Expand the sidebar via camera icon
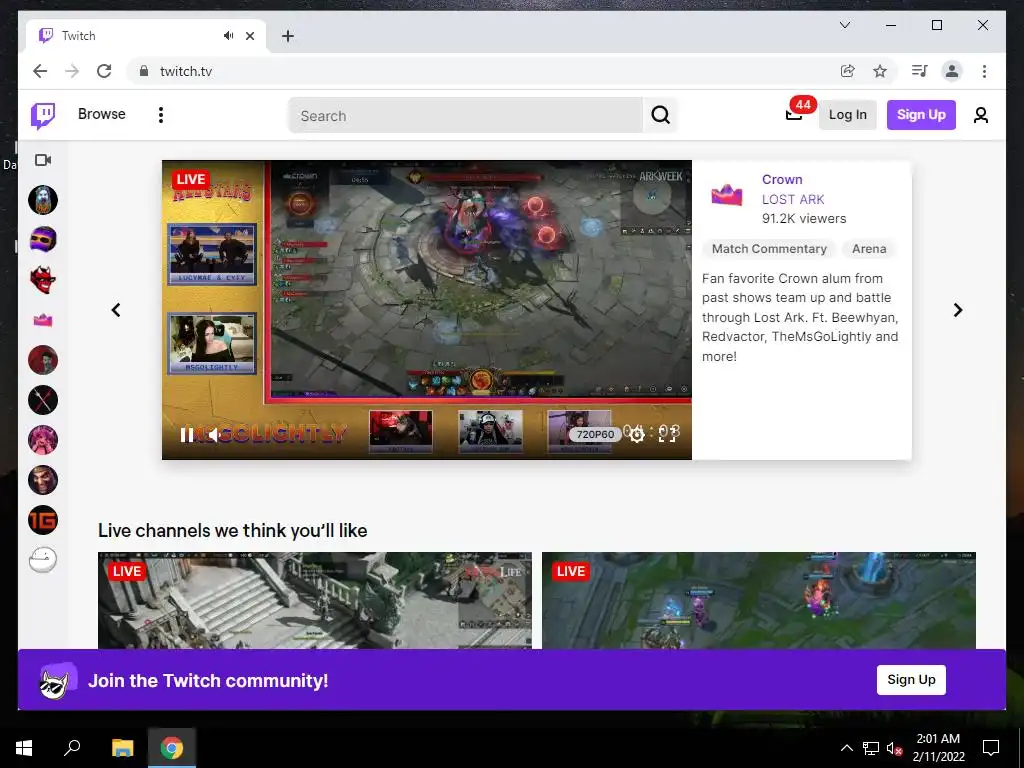The image size is (1024, 768). tap(43, 160)
